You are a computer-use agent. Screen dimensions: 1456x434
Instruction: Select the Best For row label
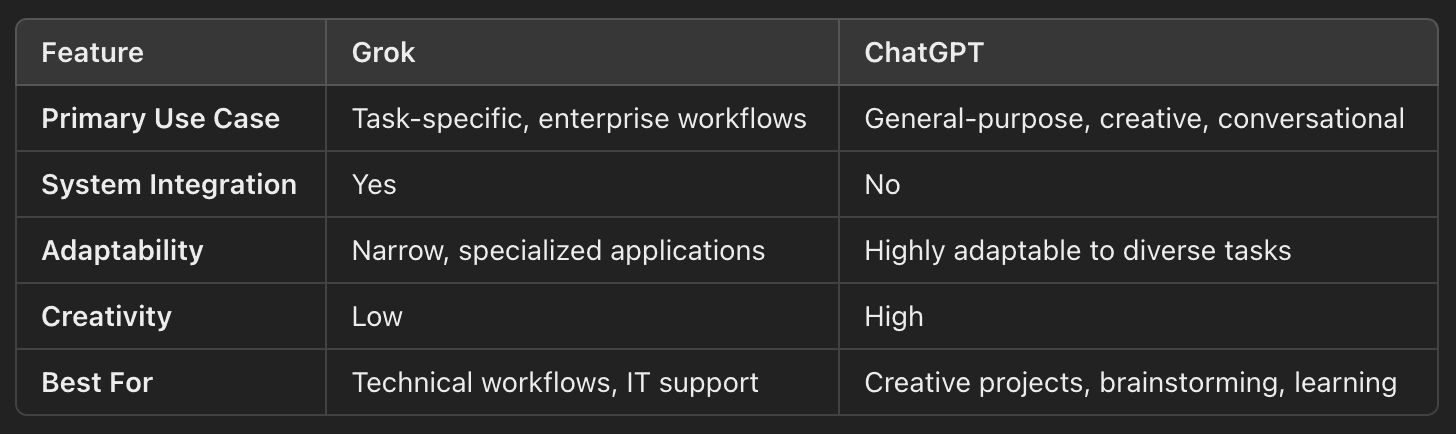(x=97, y=382)
